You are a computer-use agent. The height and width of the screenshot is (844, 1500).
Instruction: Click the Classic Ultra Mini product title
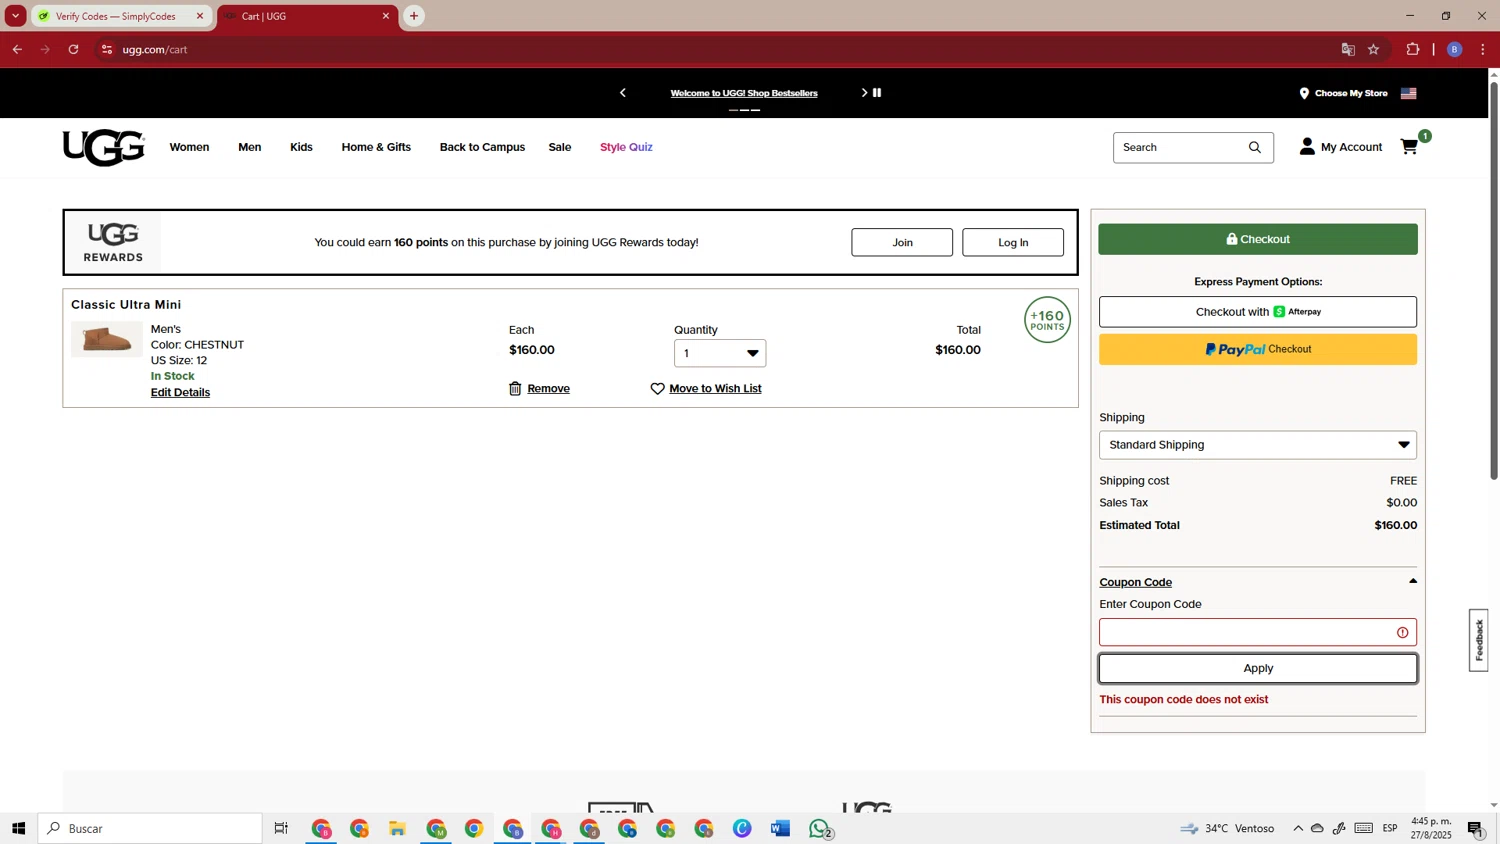point(126,305)
